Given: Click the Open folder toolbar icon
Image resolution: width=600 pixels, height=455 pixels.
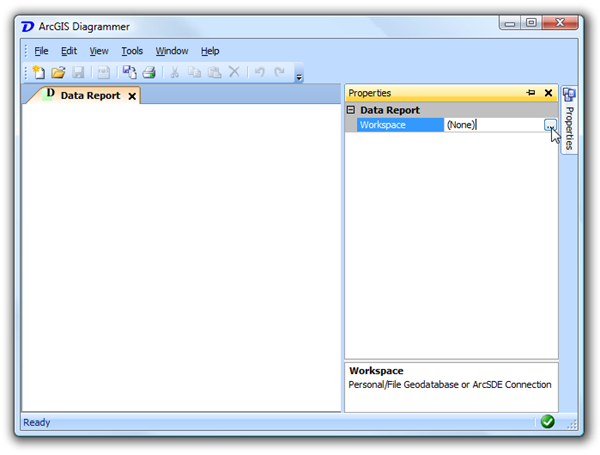Looking at the screenshot, I should 58,72.
